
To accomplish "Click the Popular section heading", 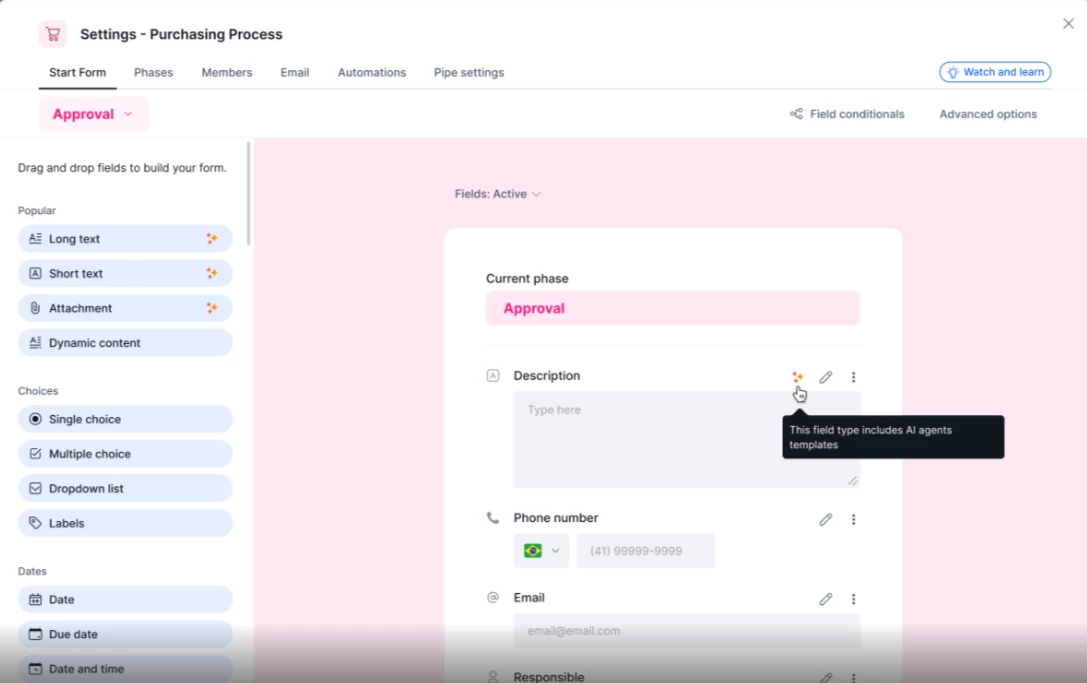I will coord(37,210).
